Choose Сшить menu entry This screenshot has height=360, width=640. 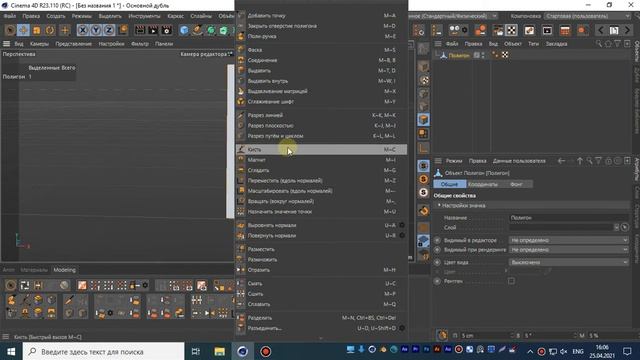pyautogui.click(x=321, y=293)
